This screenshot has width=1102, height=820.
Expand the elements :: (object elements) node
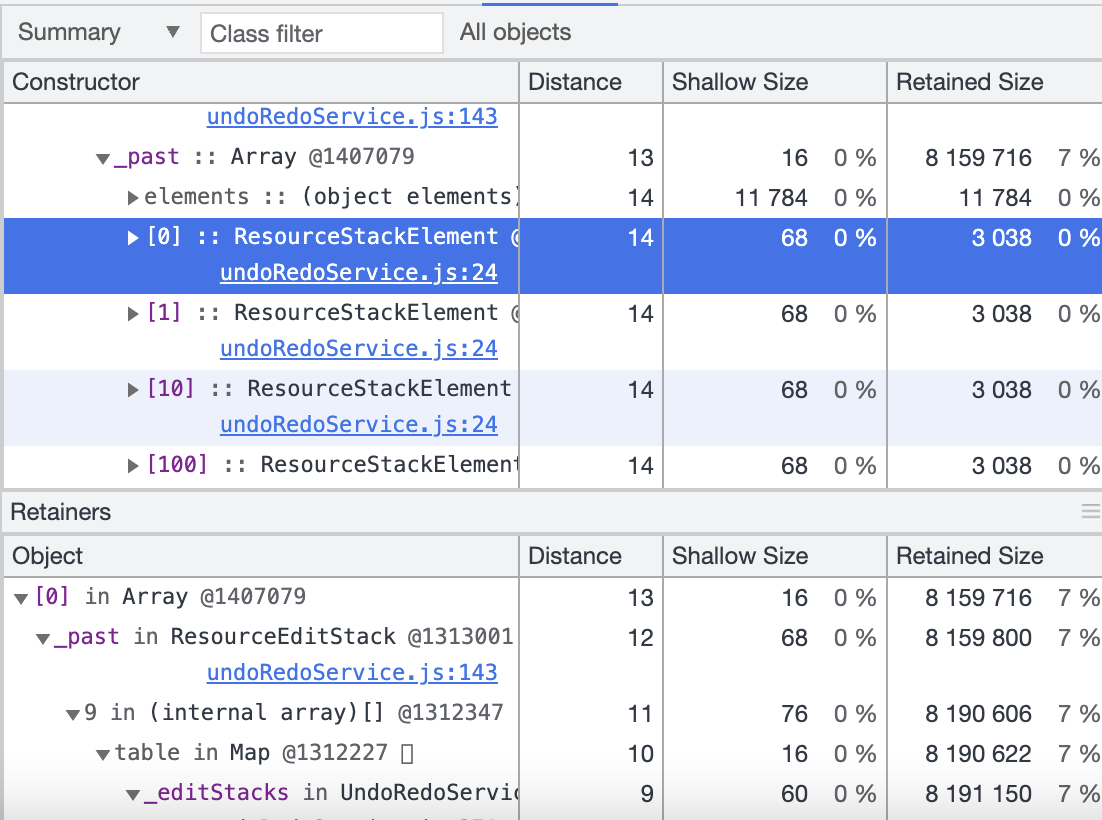(x=132, y=196)
